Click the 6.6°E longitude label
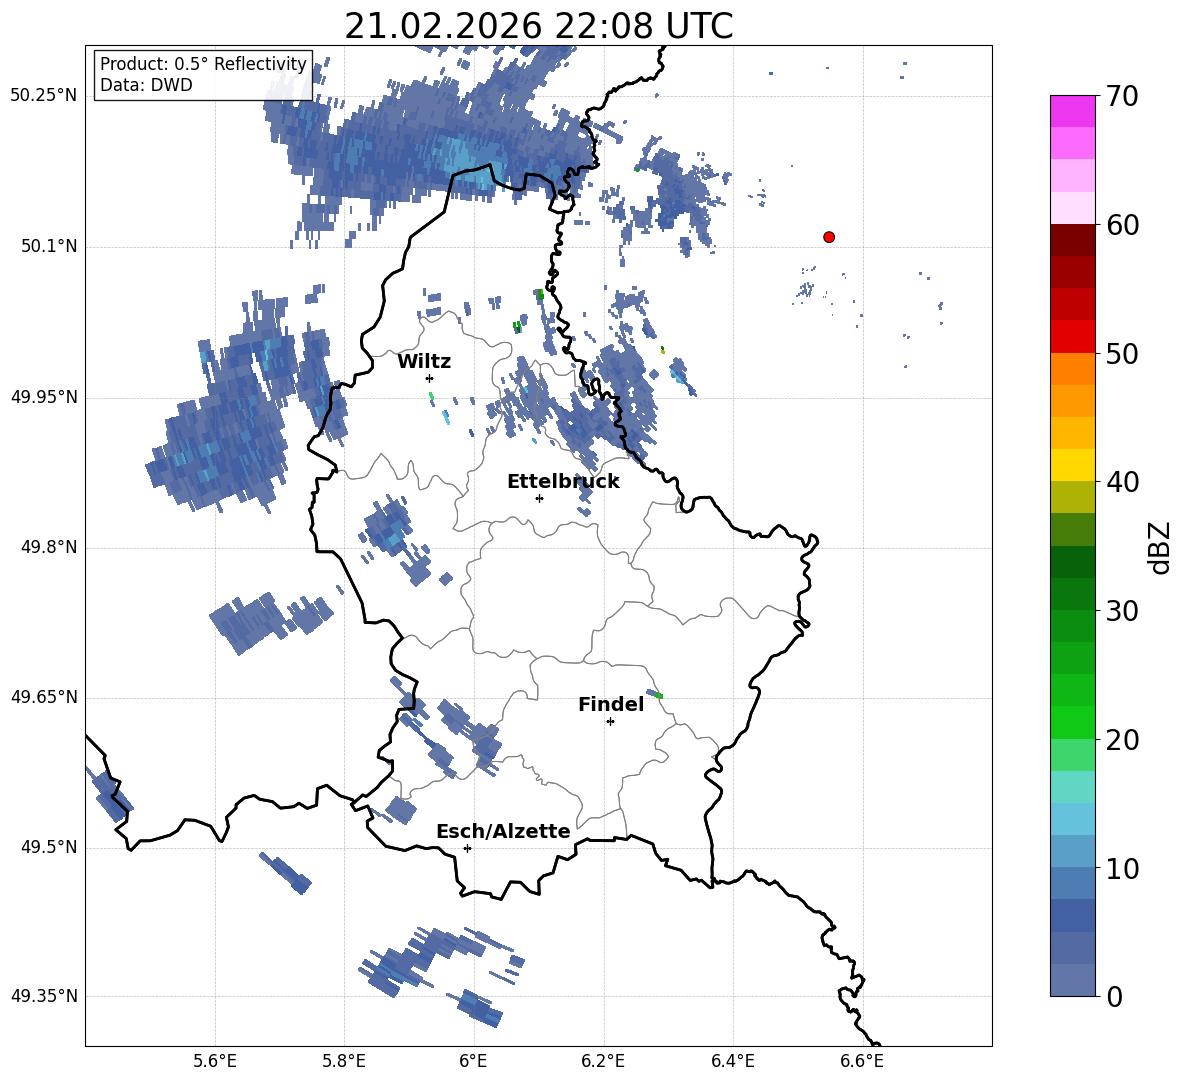The image size is (1184, 1081). 862,1061
